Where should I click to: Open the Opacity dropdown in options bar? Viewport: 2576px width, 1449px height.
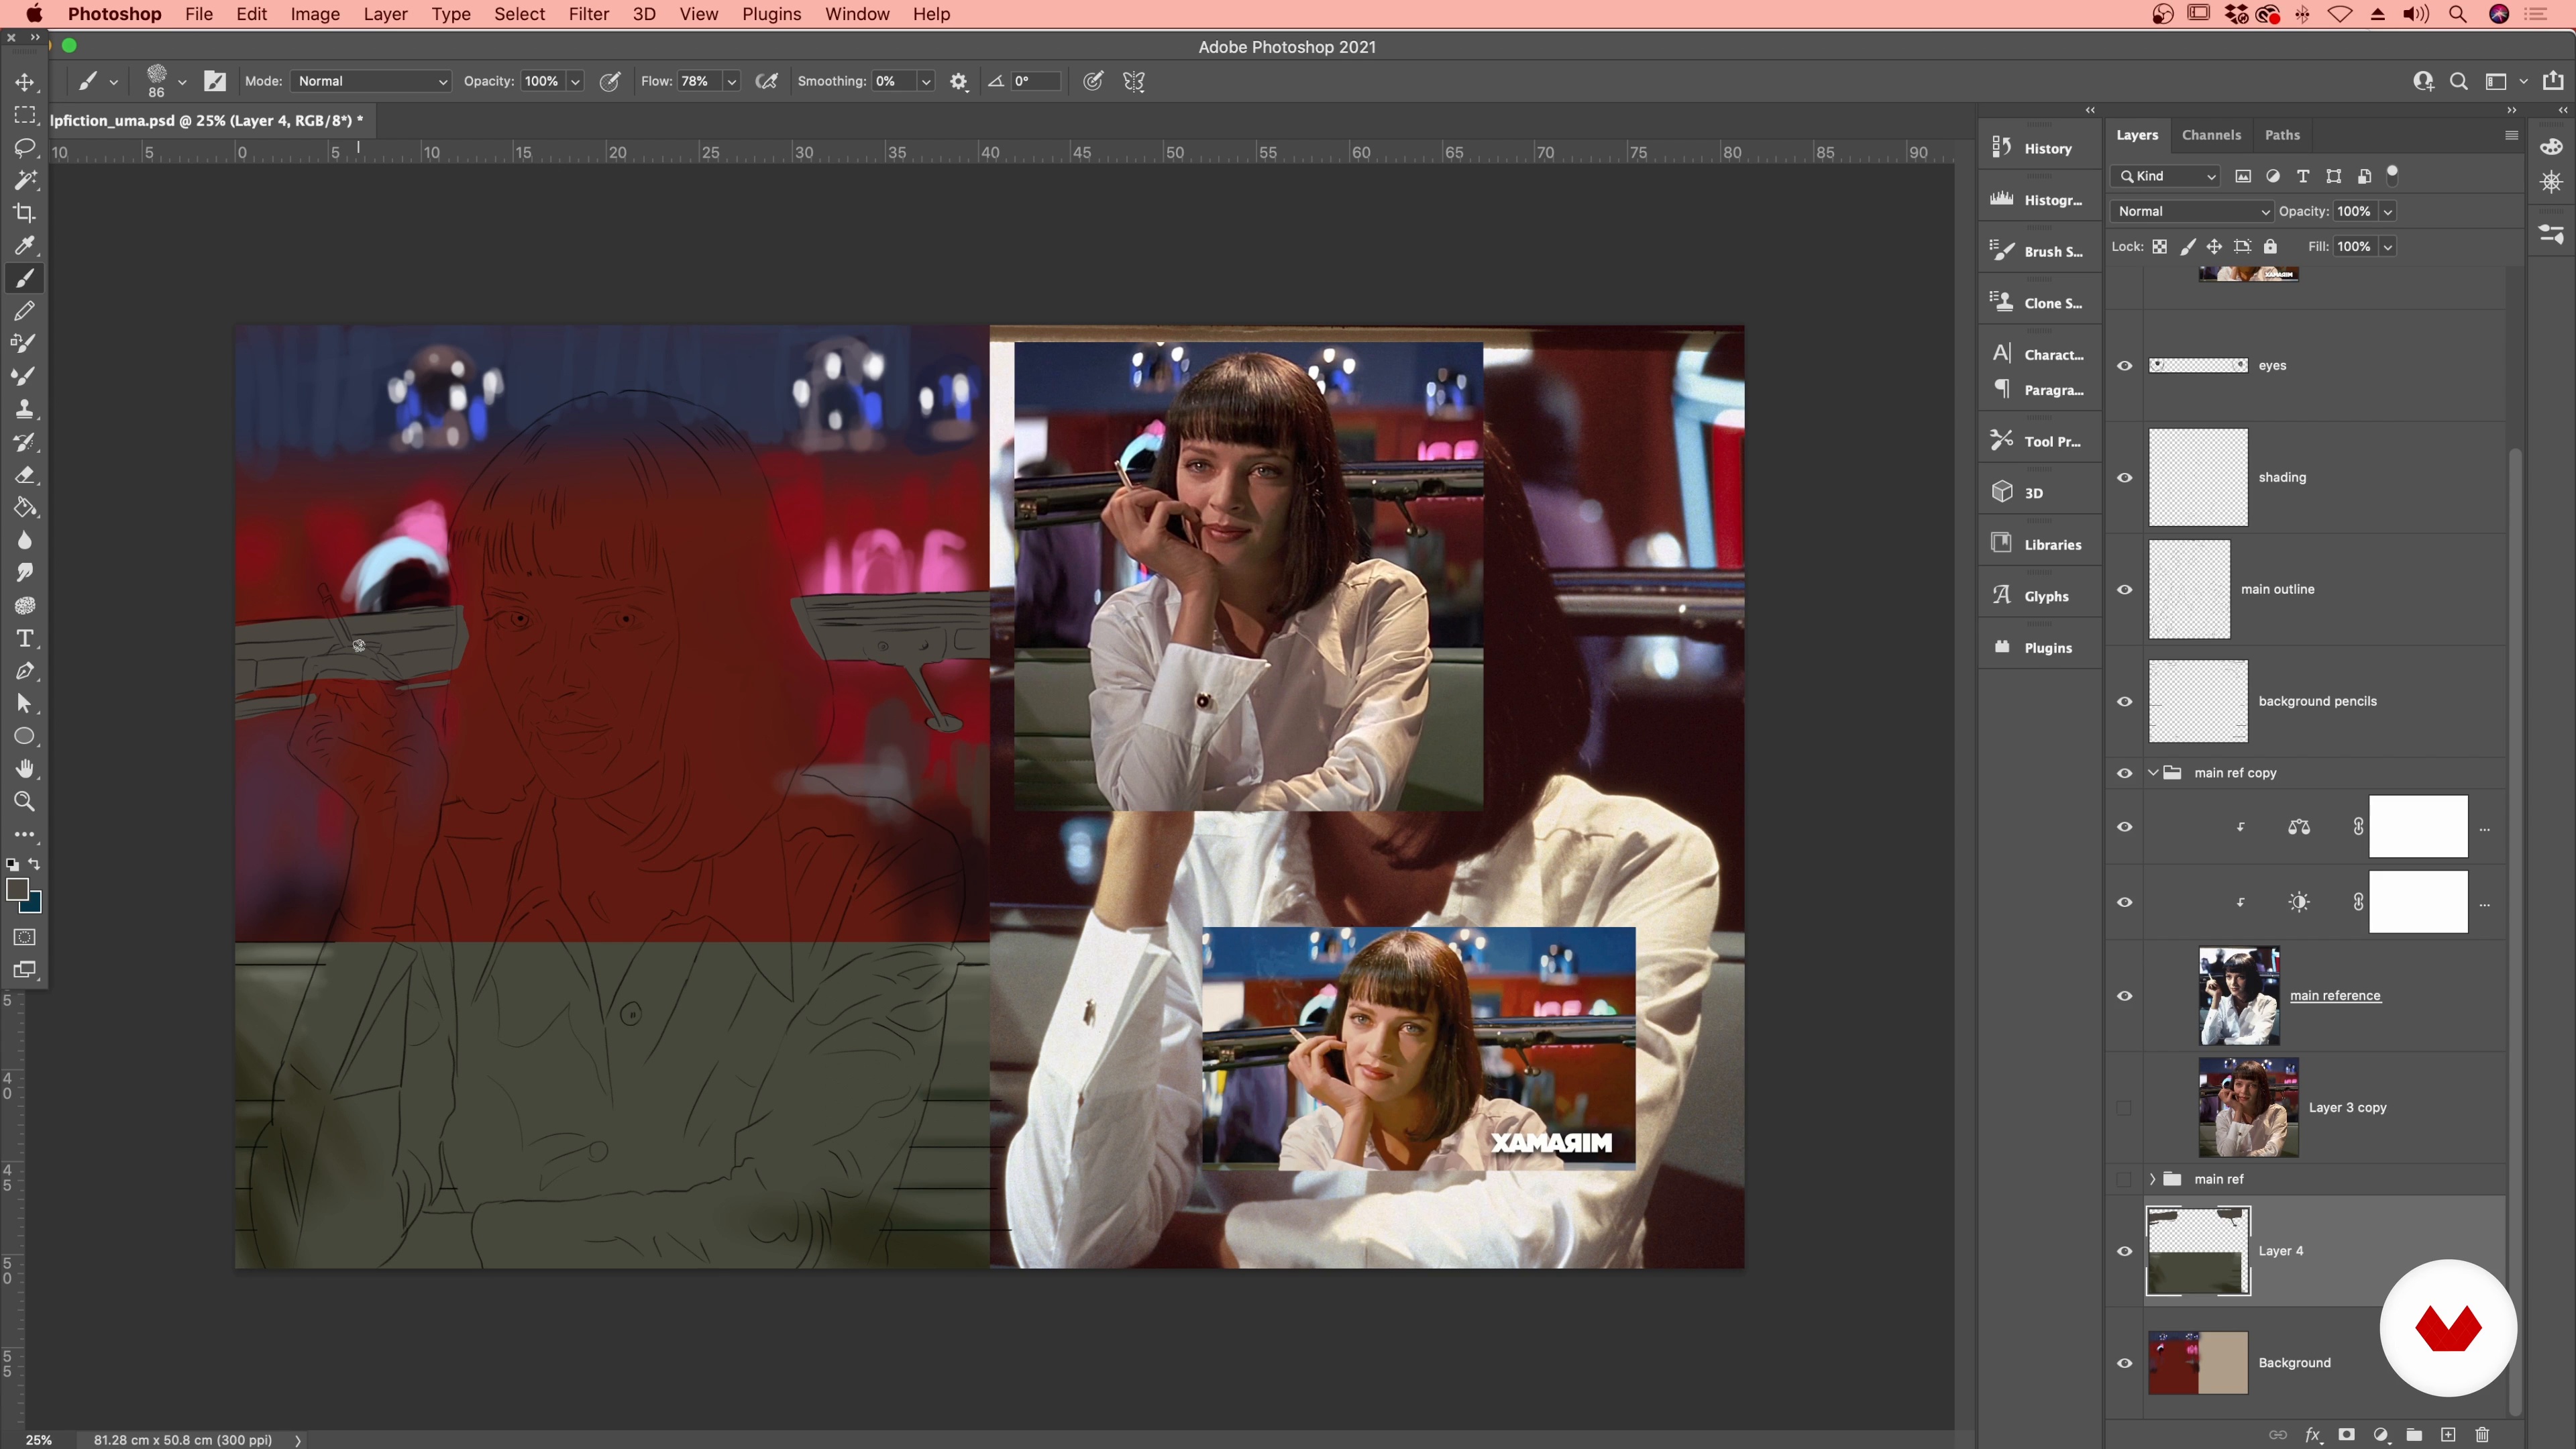575,82
